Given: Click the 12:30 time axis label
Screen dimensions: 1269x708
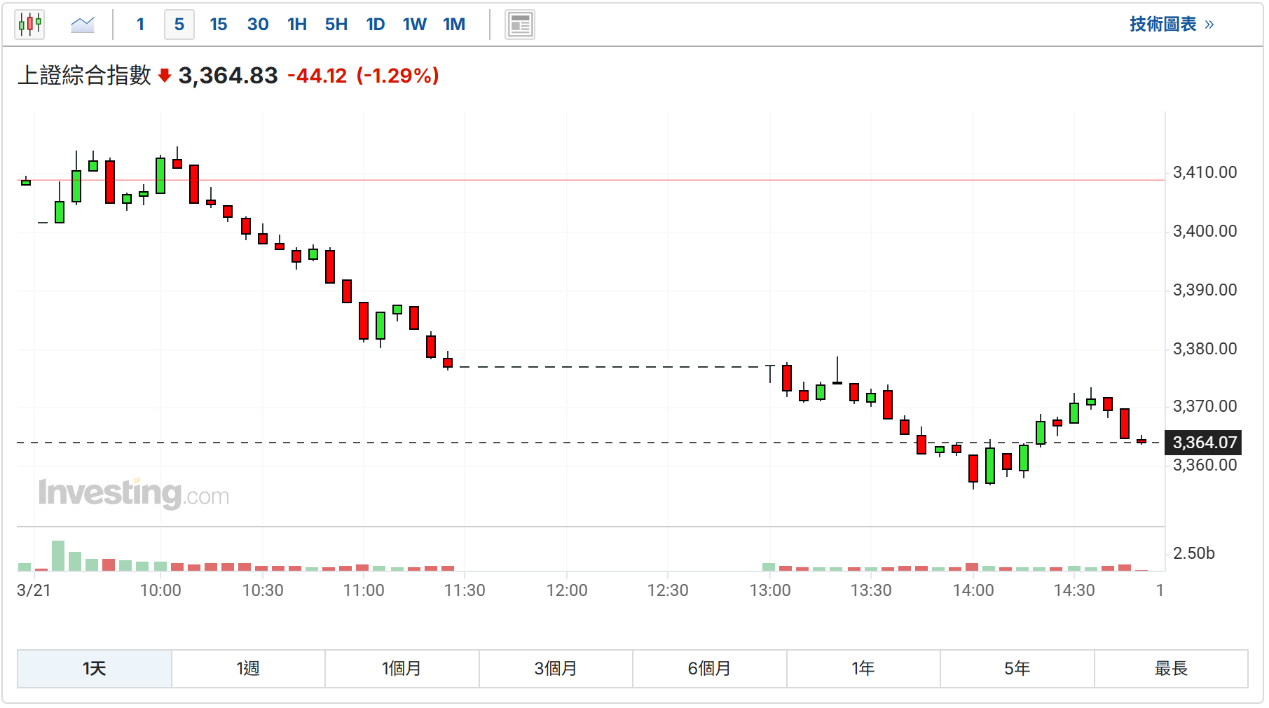Looking at the screenshot, I should [668, 590].
